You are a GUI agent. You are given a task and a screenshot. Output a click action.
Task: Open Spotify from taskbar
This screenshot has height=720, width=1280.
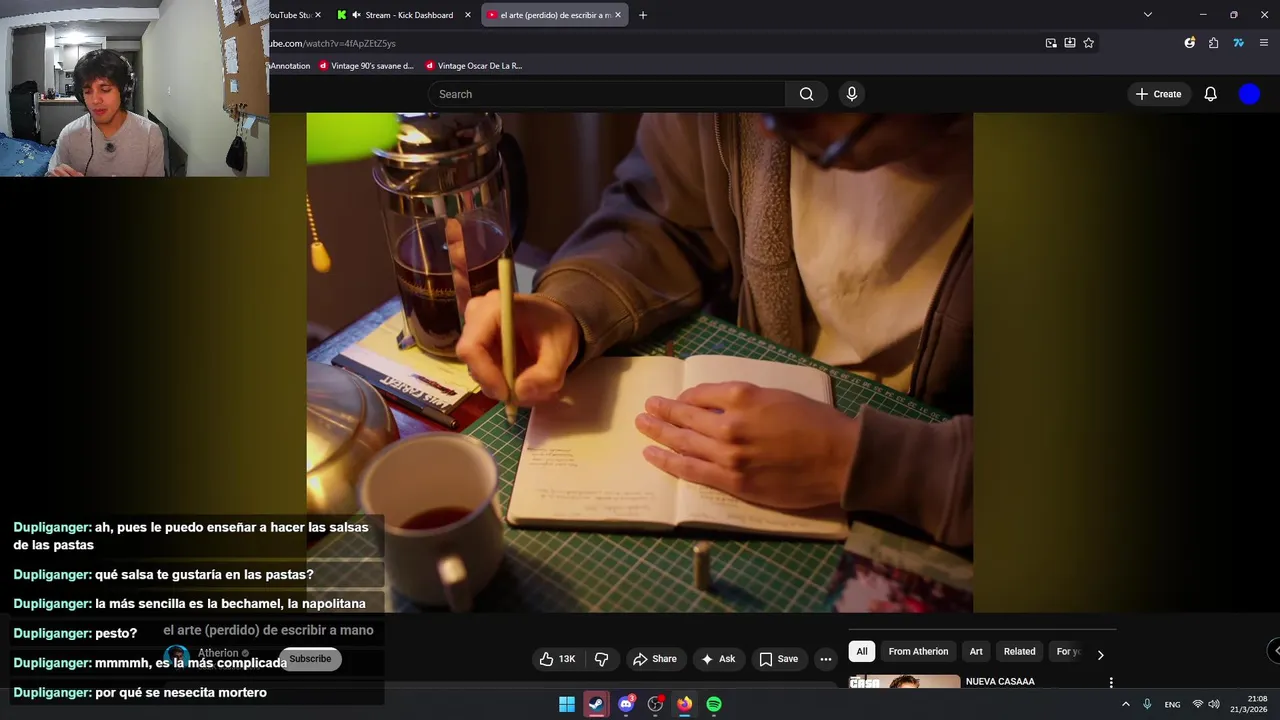tap(714, 704)
